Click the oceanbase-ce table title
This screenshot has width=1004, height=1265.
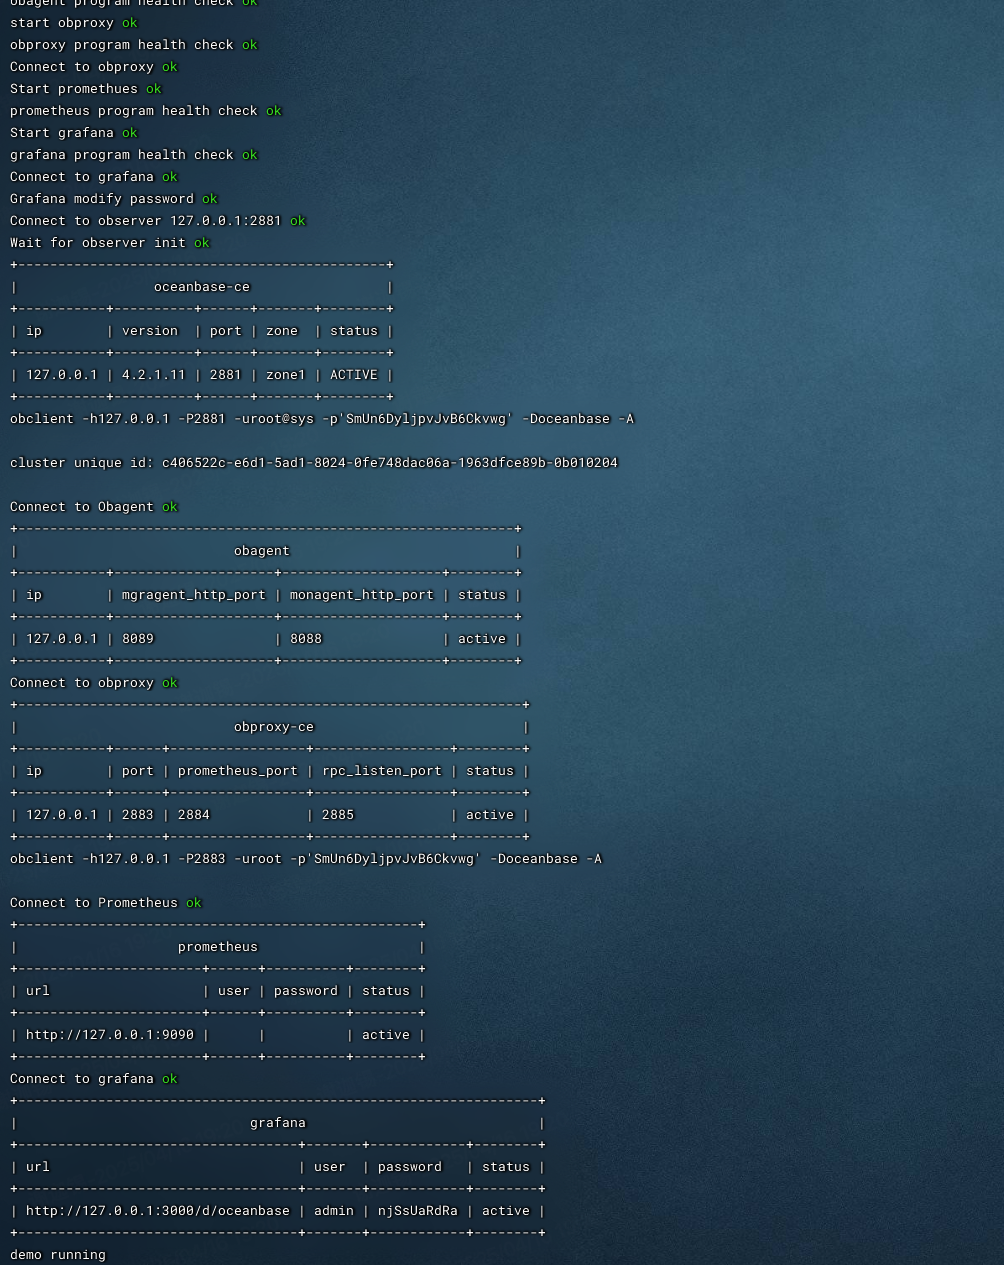(x=202, y=287)
